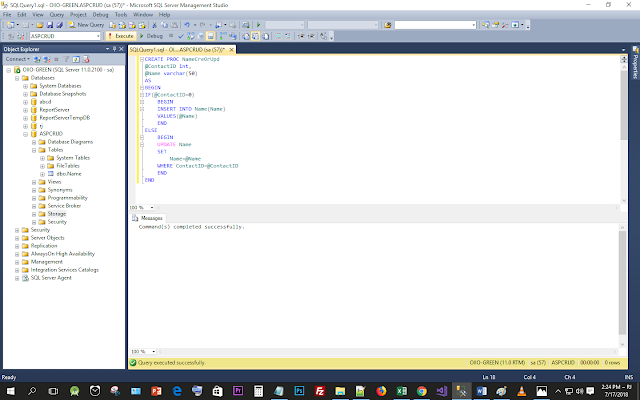Collapse the CREATE PROC code block
This screenshot has width=640, height=400.
(142, 59)
